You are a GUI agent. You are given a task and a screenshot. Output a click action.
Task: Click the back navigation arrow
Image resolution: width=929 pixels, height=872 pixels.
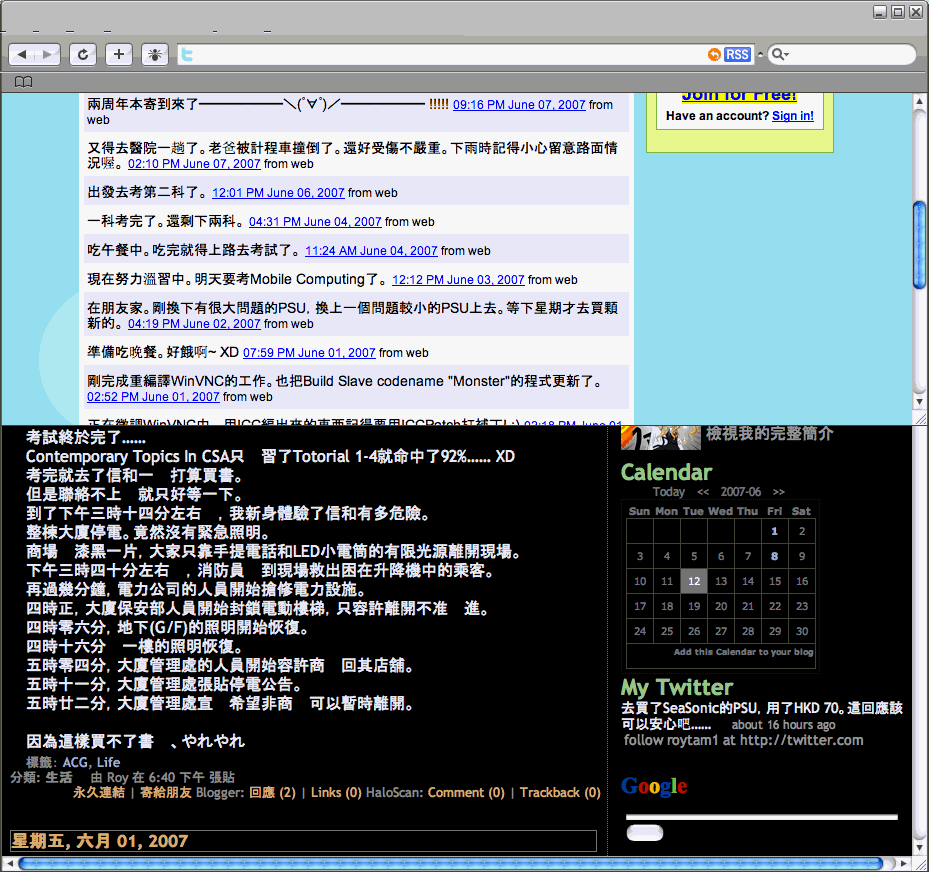[22, 54]
